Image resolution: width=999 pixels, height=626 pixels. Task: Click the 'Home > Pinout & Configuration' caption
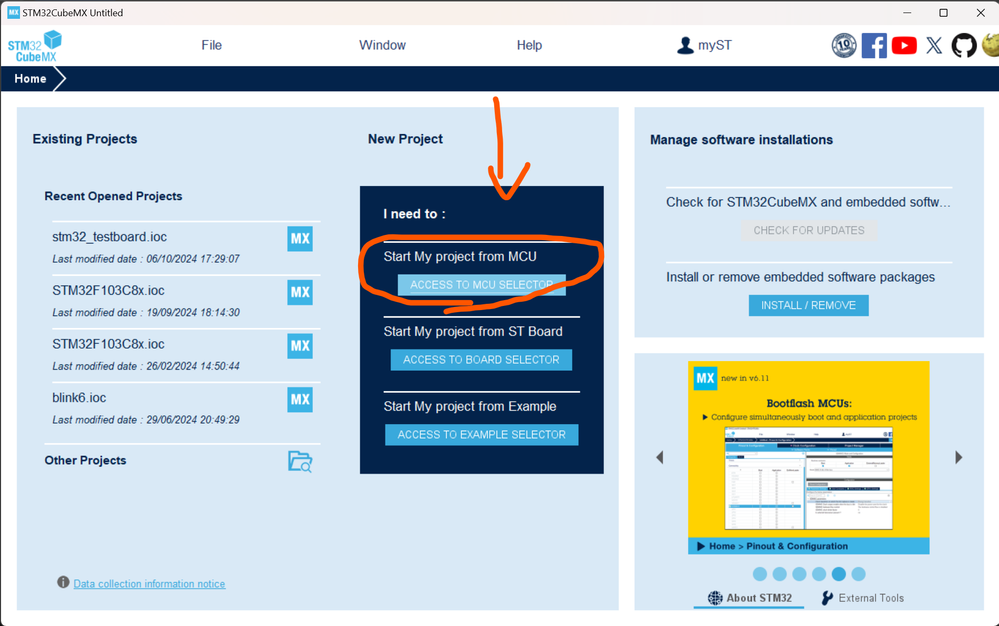[778, 546]
